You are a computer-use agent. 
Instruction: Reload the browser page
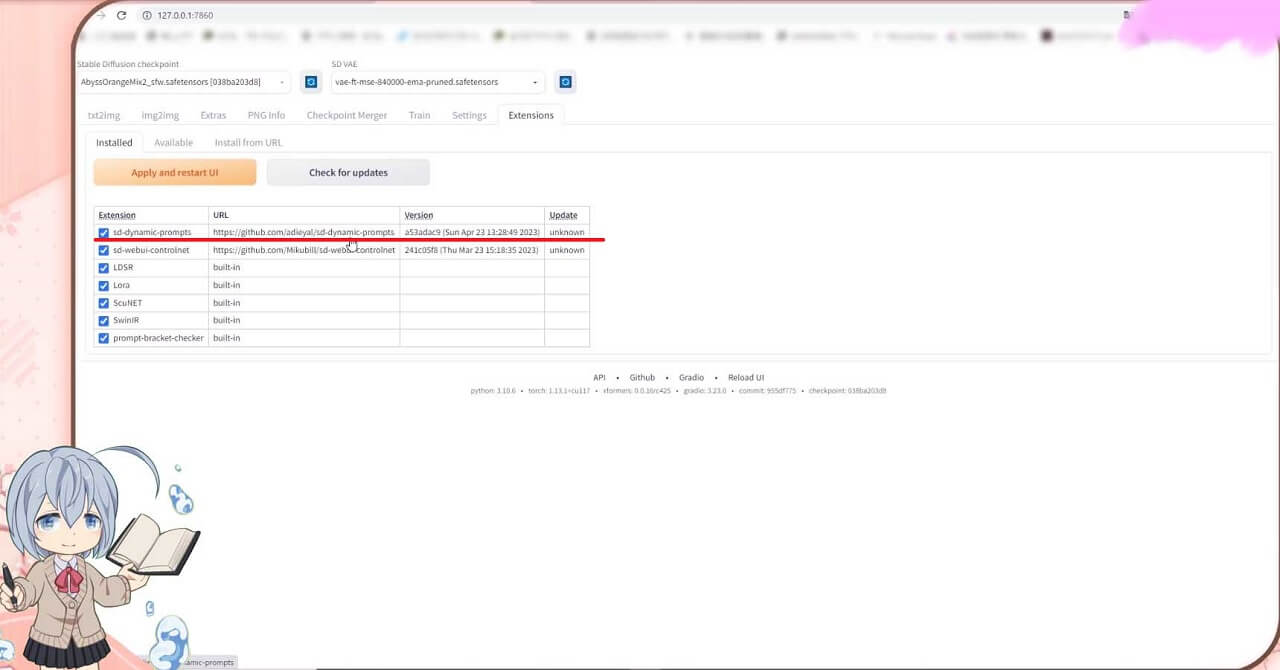tap(121, 15)
